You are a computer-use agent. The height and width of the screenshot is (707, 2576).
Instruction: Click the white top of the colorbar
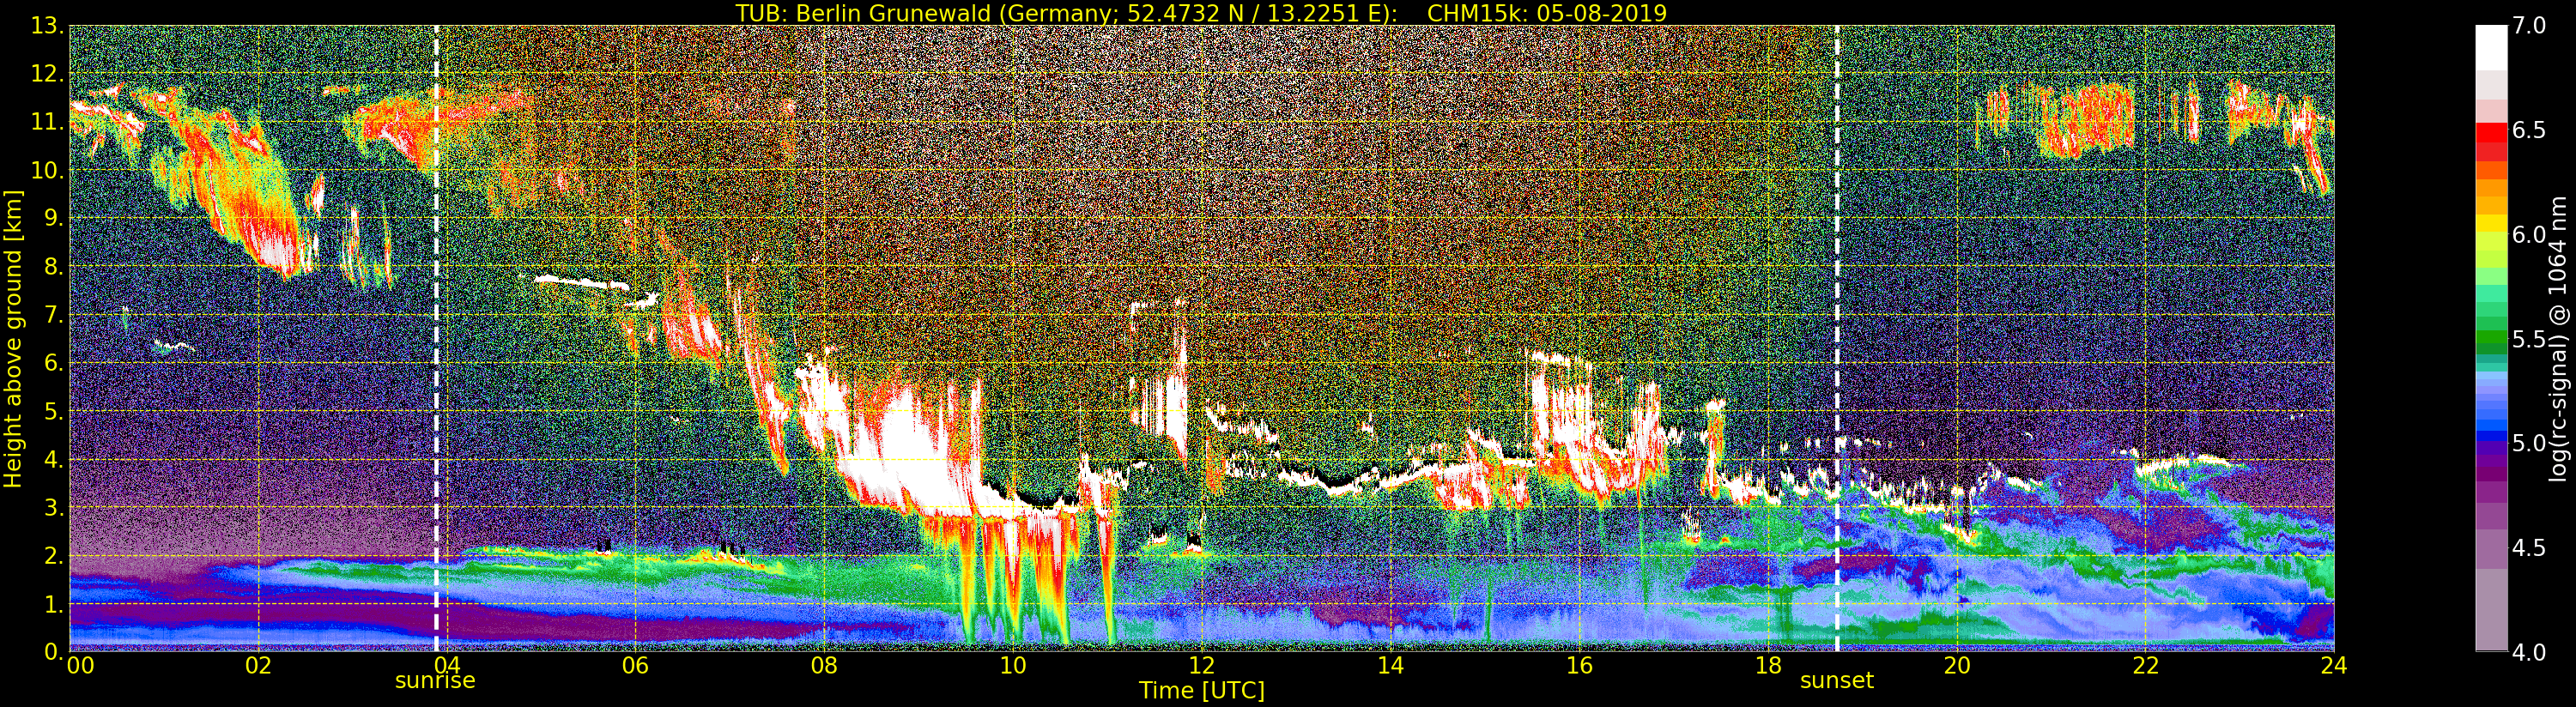point(2491,46)
